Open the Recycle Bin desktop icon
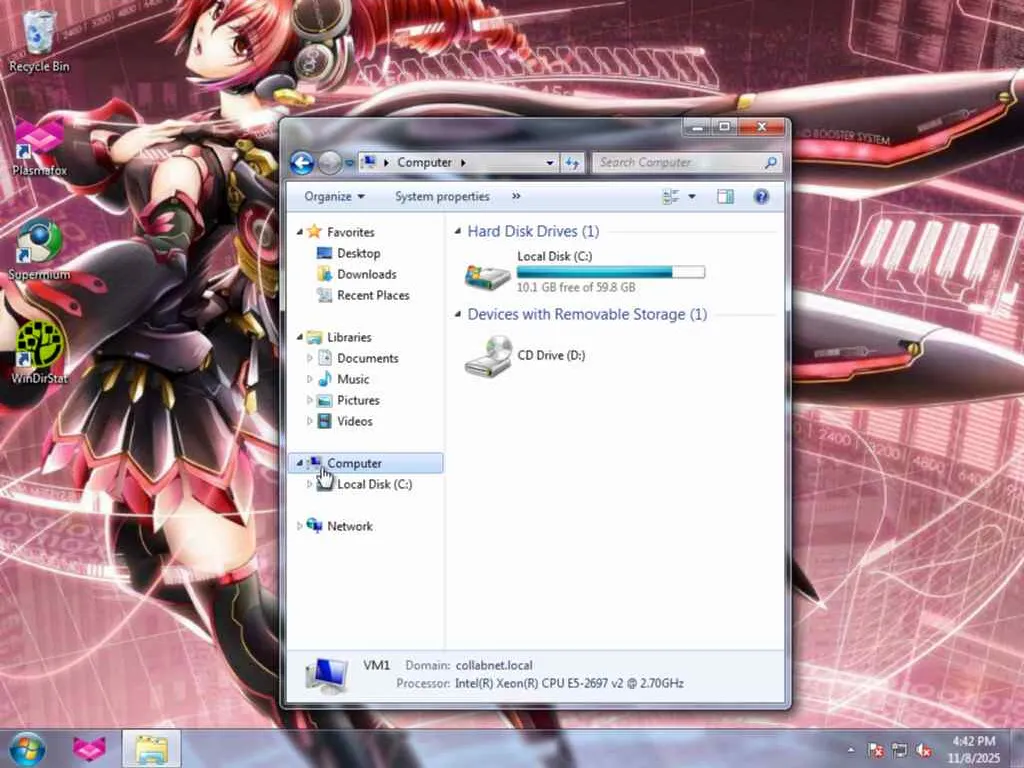This screenshot has height=768, width=1024. click(x=39, y=40)
